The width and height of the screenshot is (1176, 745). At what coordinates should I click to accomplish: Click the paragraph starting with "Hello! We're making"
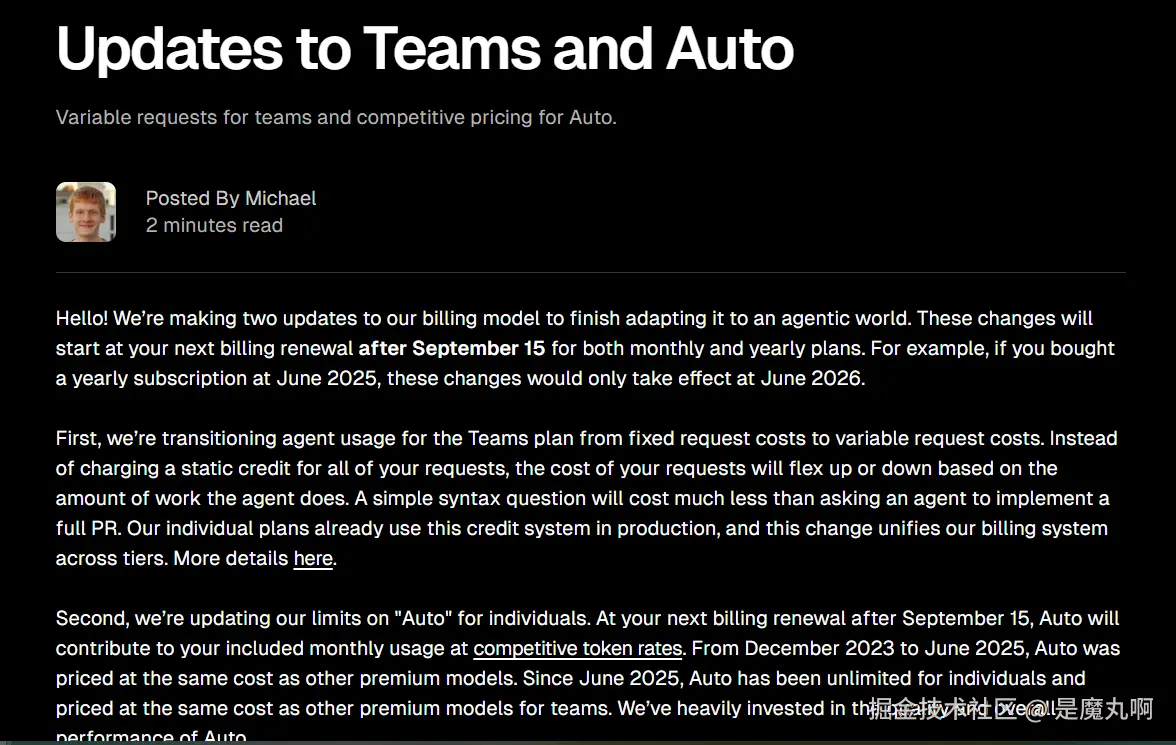(x=585, y=348)
